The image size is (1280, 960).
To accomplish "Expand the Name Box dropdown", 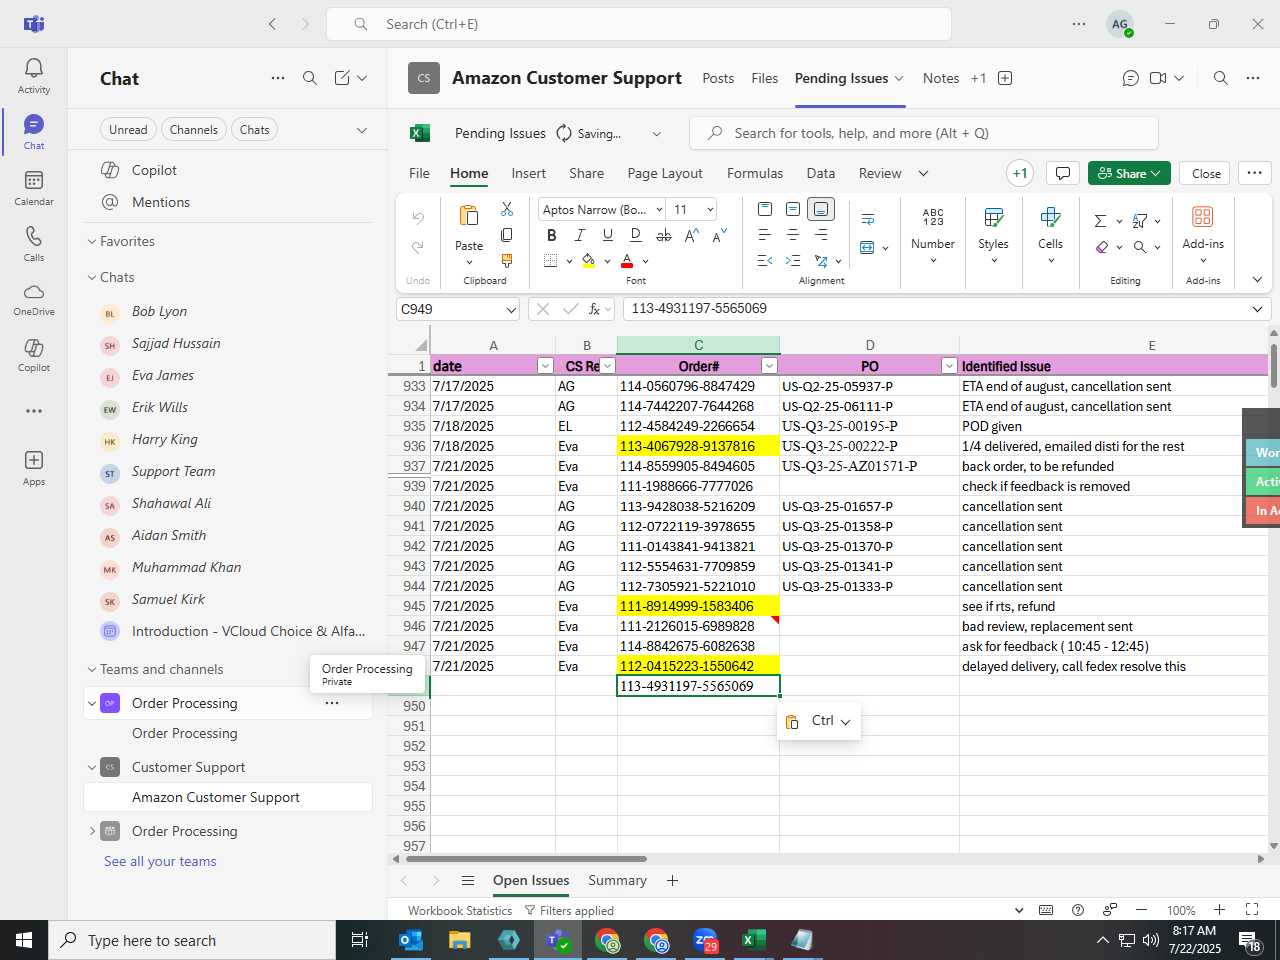I will 511,310.
